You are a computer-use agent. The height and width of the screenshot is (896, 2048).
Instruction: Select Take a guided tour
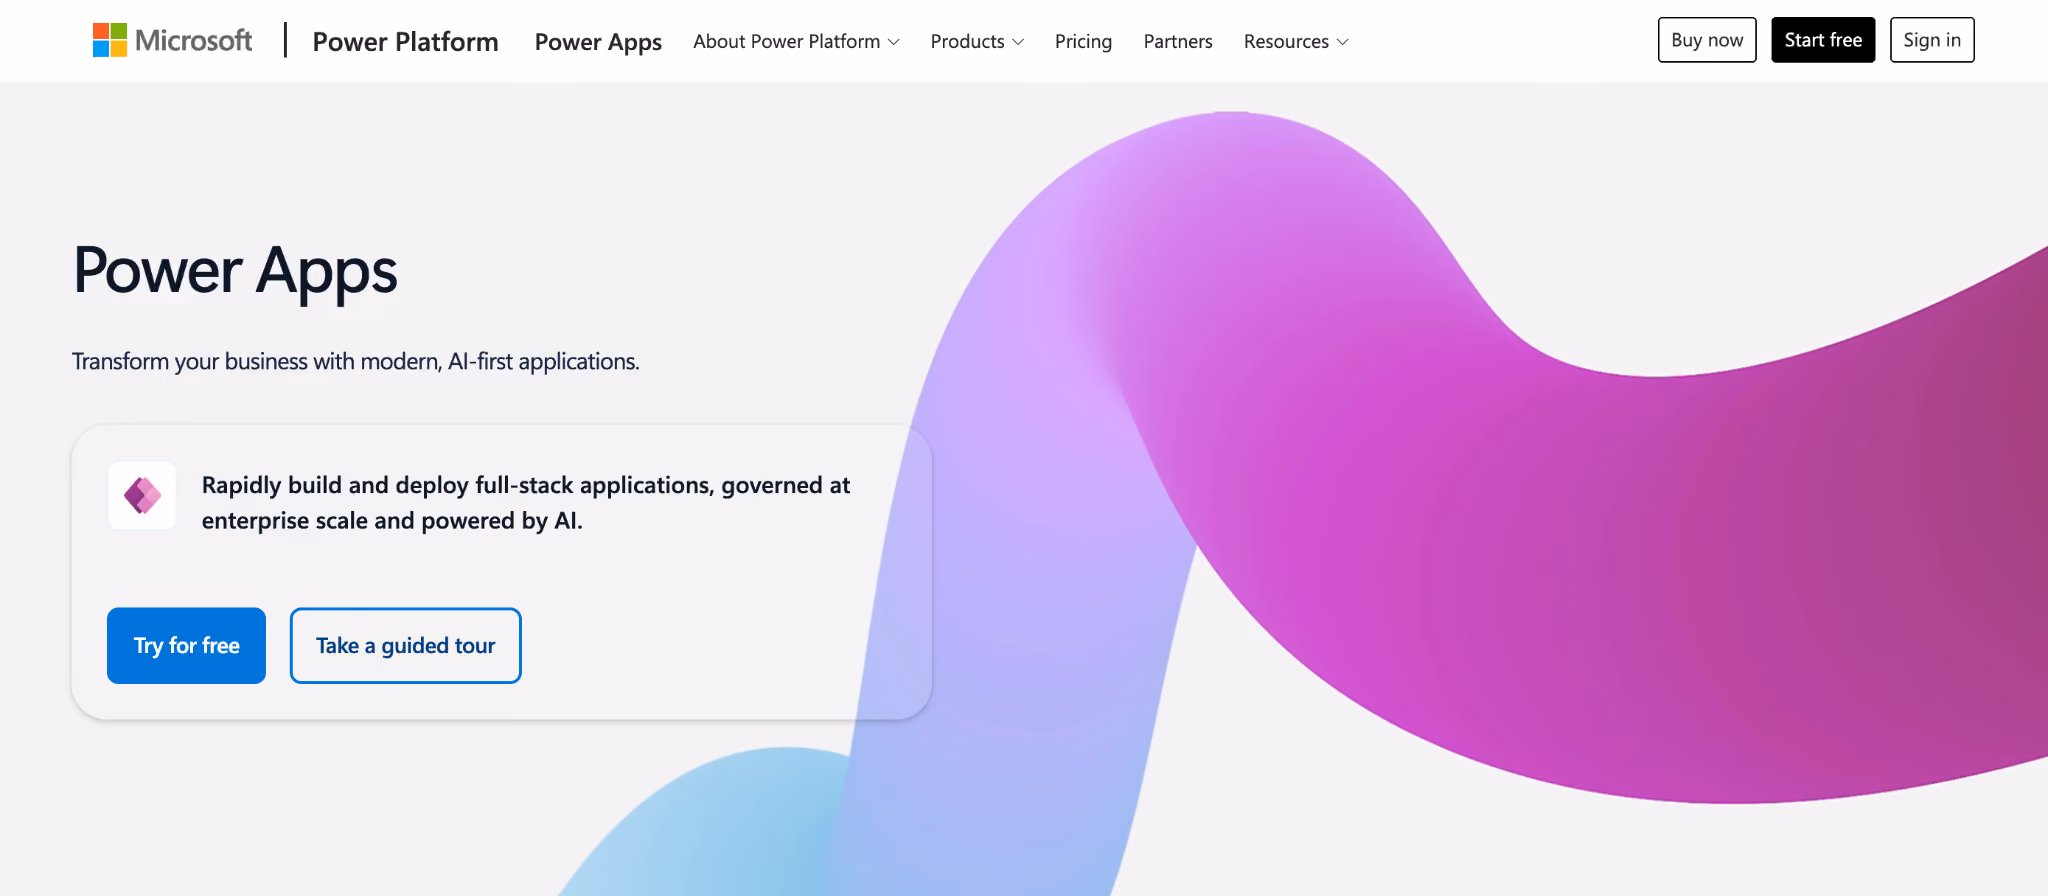tap(406, 646)
